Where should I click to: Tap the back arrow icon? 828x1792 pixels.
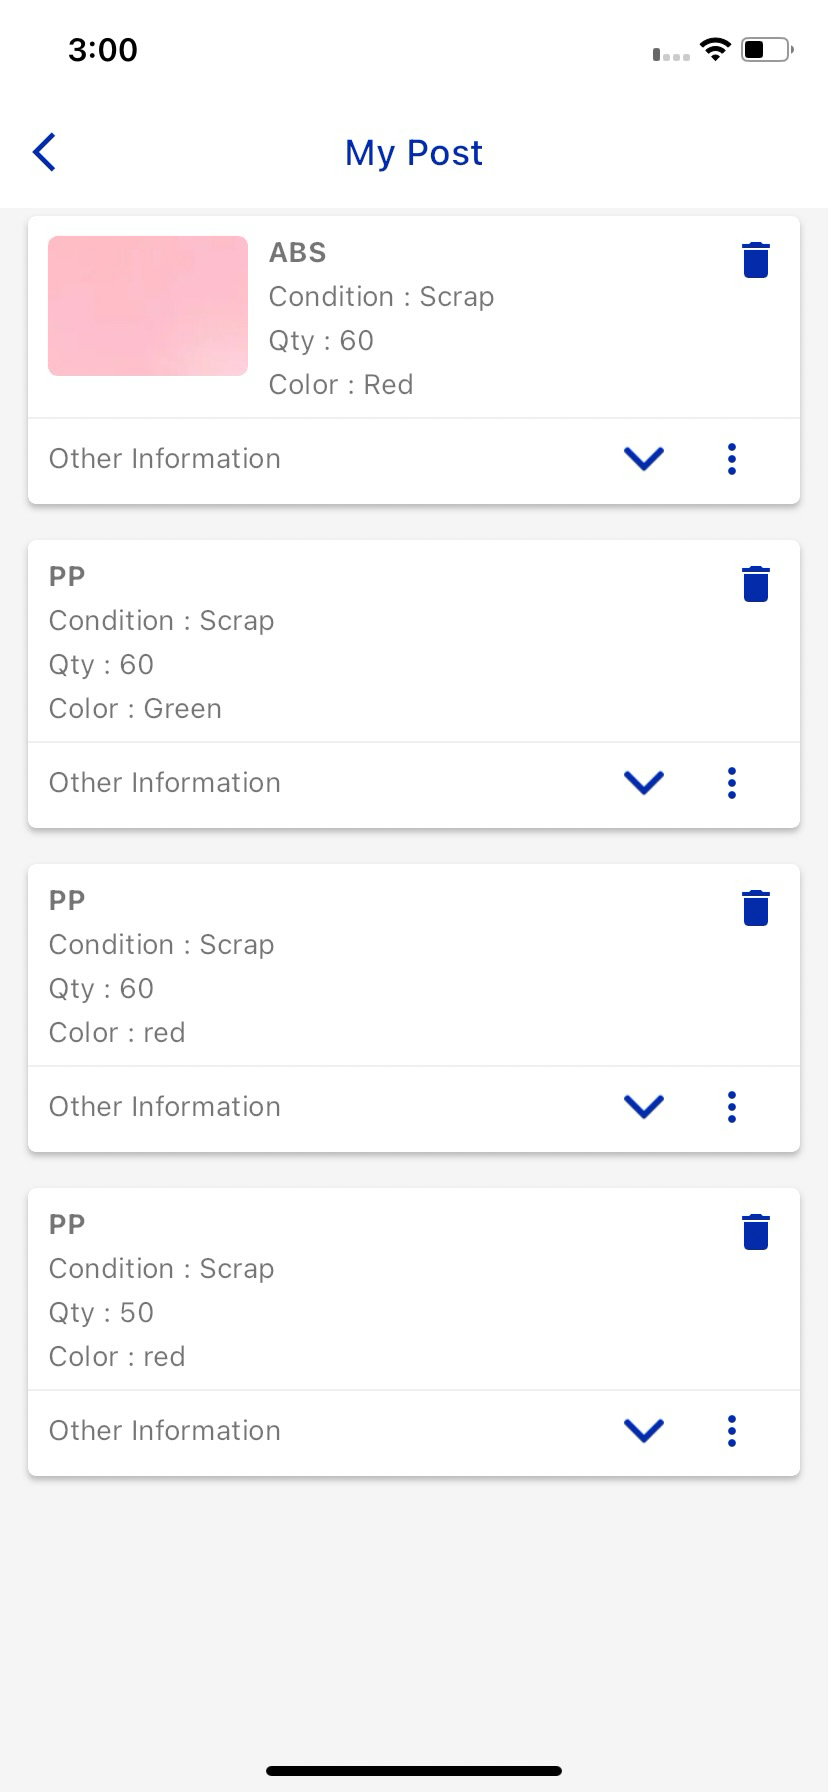click(x=44, y=152)
